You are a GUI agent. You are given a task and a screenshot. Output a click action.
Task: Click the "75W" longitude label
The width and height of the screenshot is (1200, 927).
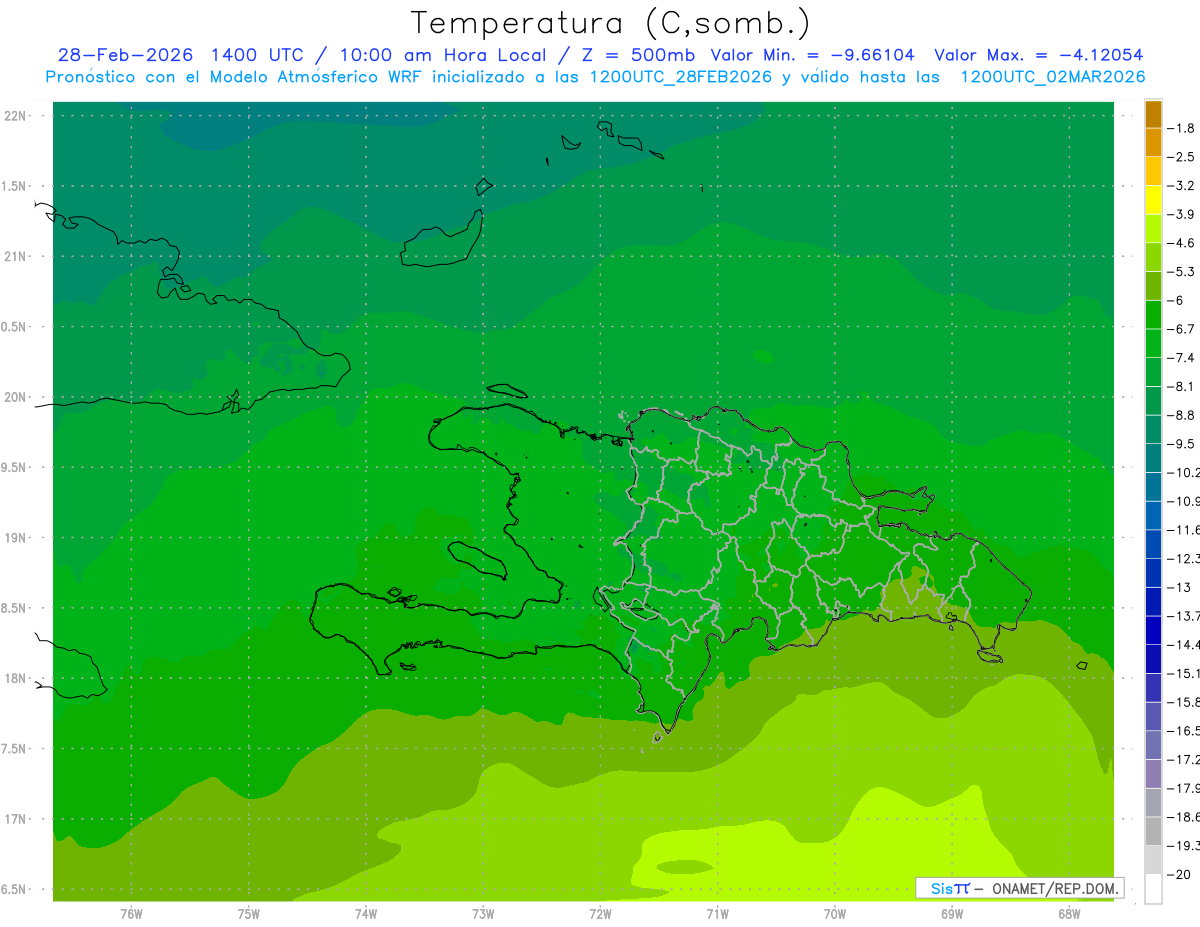click(x=249, y=913)
